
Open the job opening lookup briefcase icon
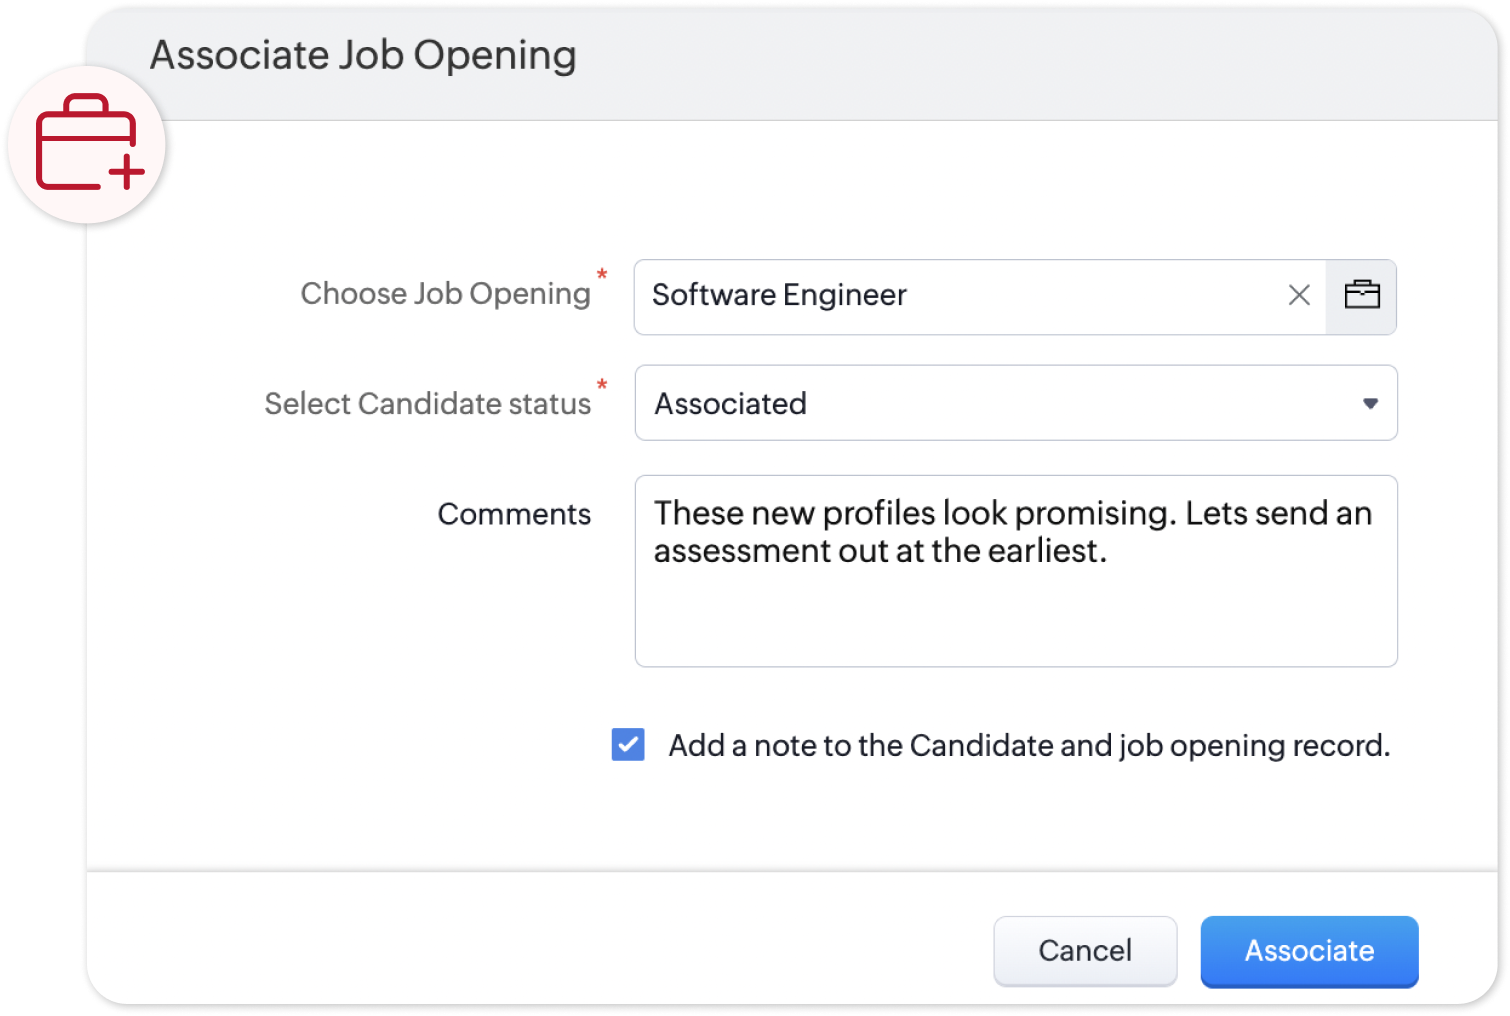[1361, 295]
